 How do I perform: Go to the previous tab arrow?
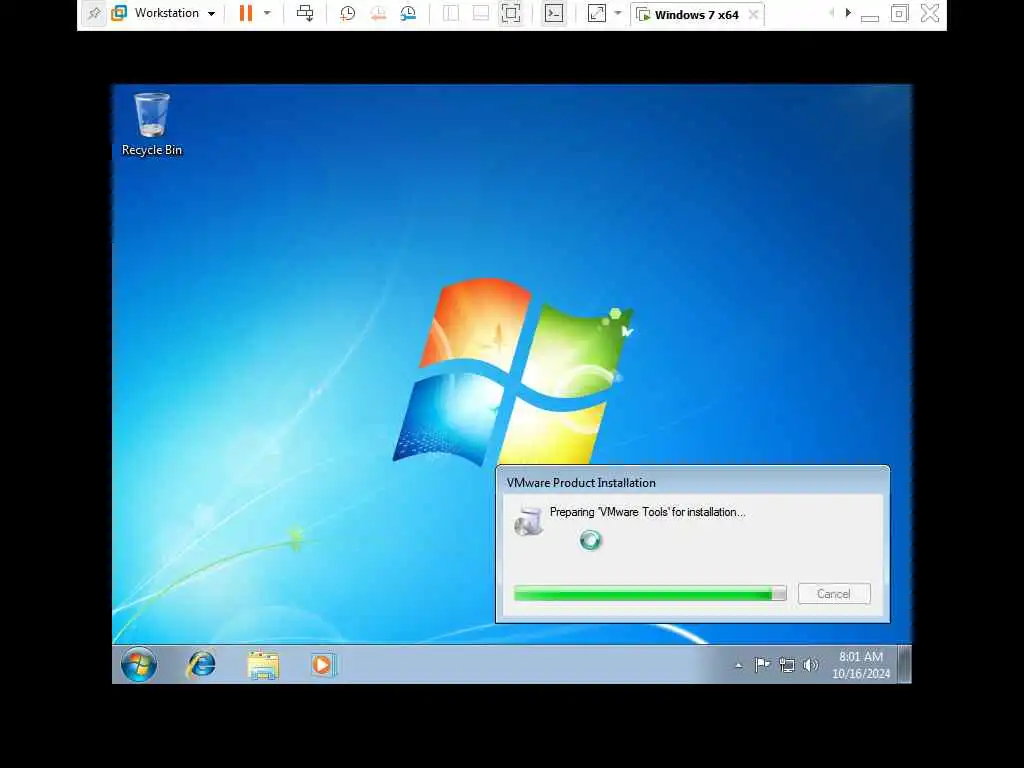(831, 12)
